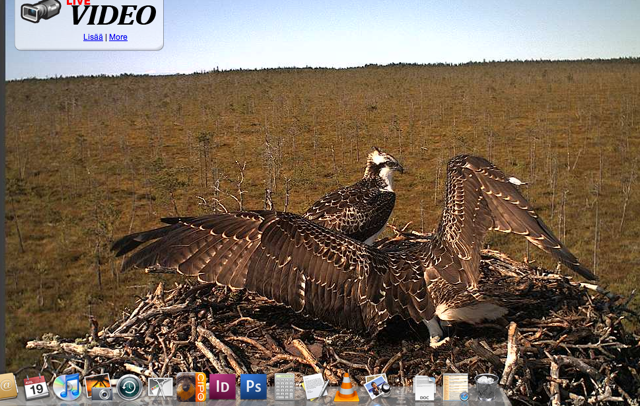Viewport: 640px width, 406px height.
Task: Open the Calculator app in the Dock
Action: (284, 387)
